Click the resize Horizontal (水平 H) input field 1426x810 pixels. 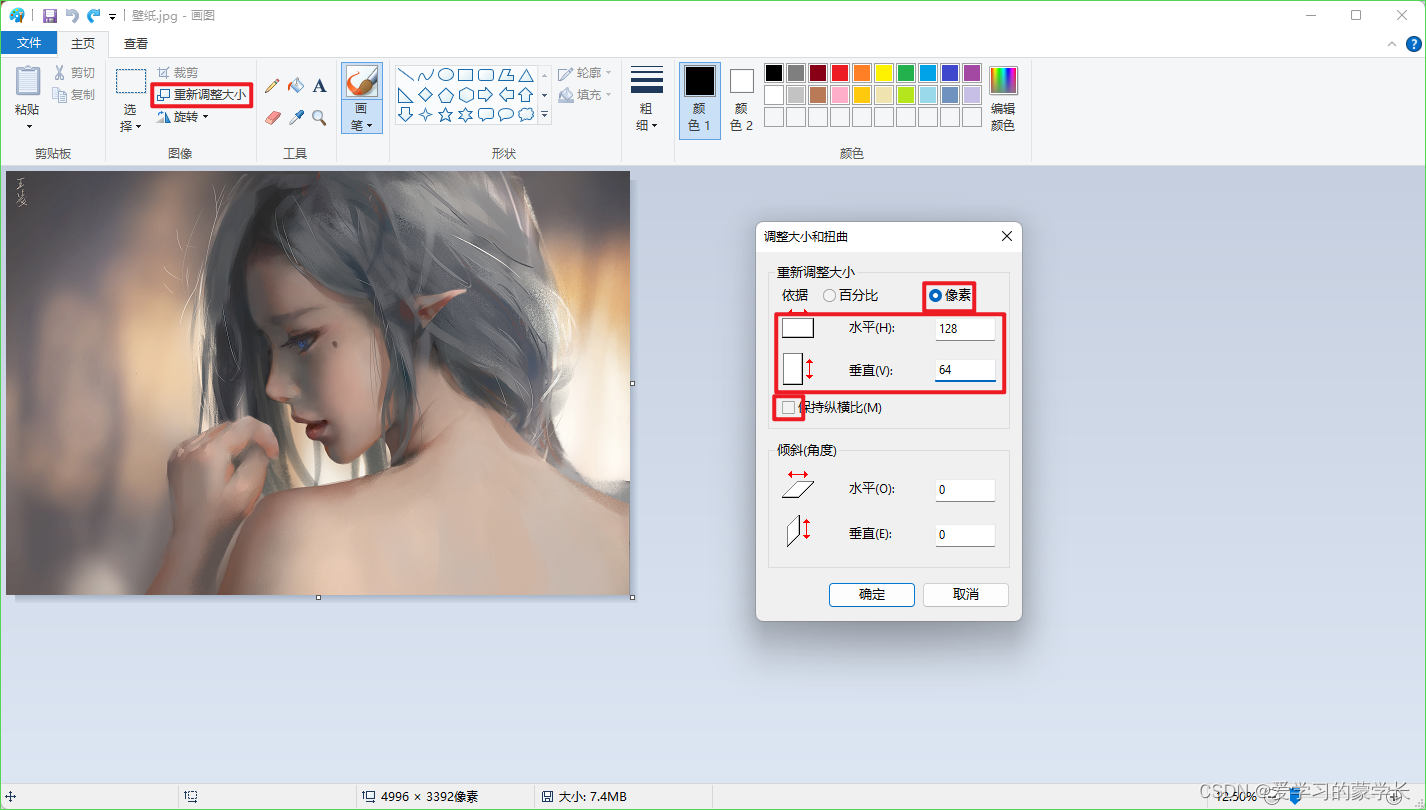point(965,328)
